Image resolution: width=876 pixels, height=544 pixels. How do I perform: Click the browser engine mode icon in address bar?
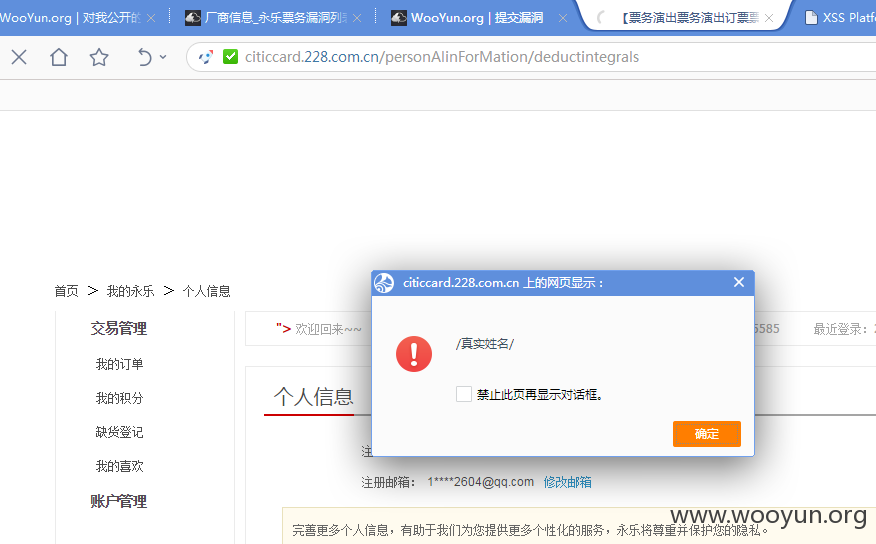(206, 57)
